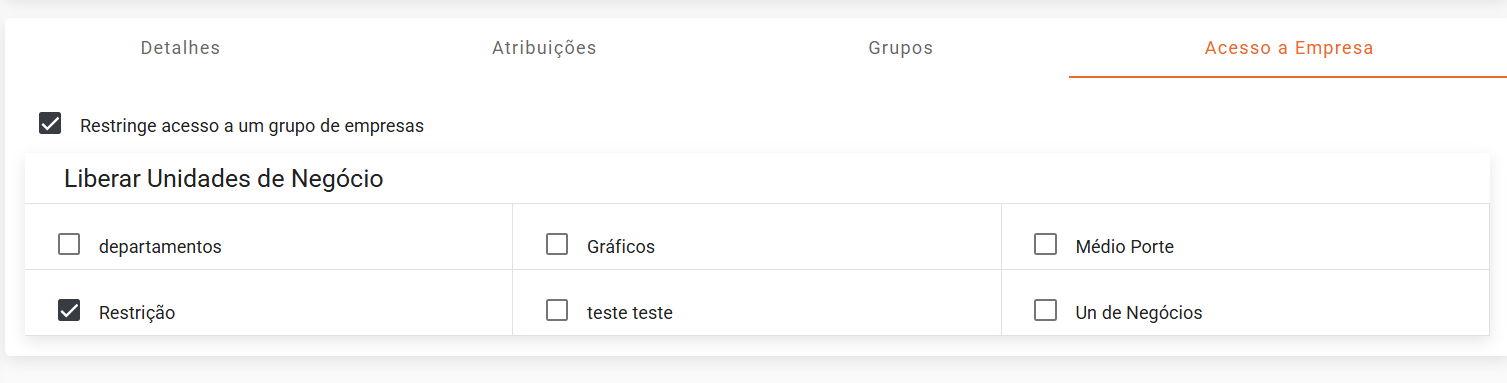Check the Médio Porte box
This screenshot has height=383, width=1507.
click(1045, 244)
